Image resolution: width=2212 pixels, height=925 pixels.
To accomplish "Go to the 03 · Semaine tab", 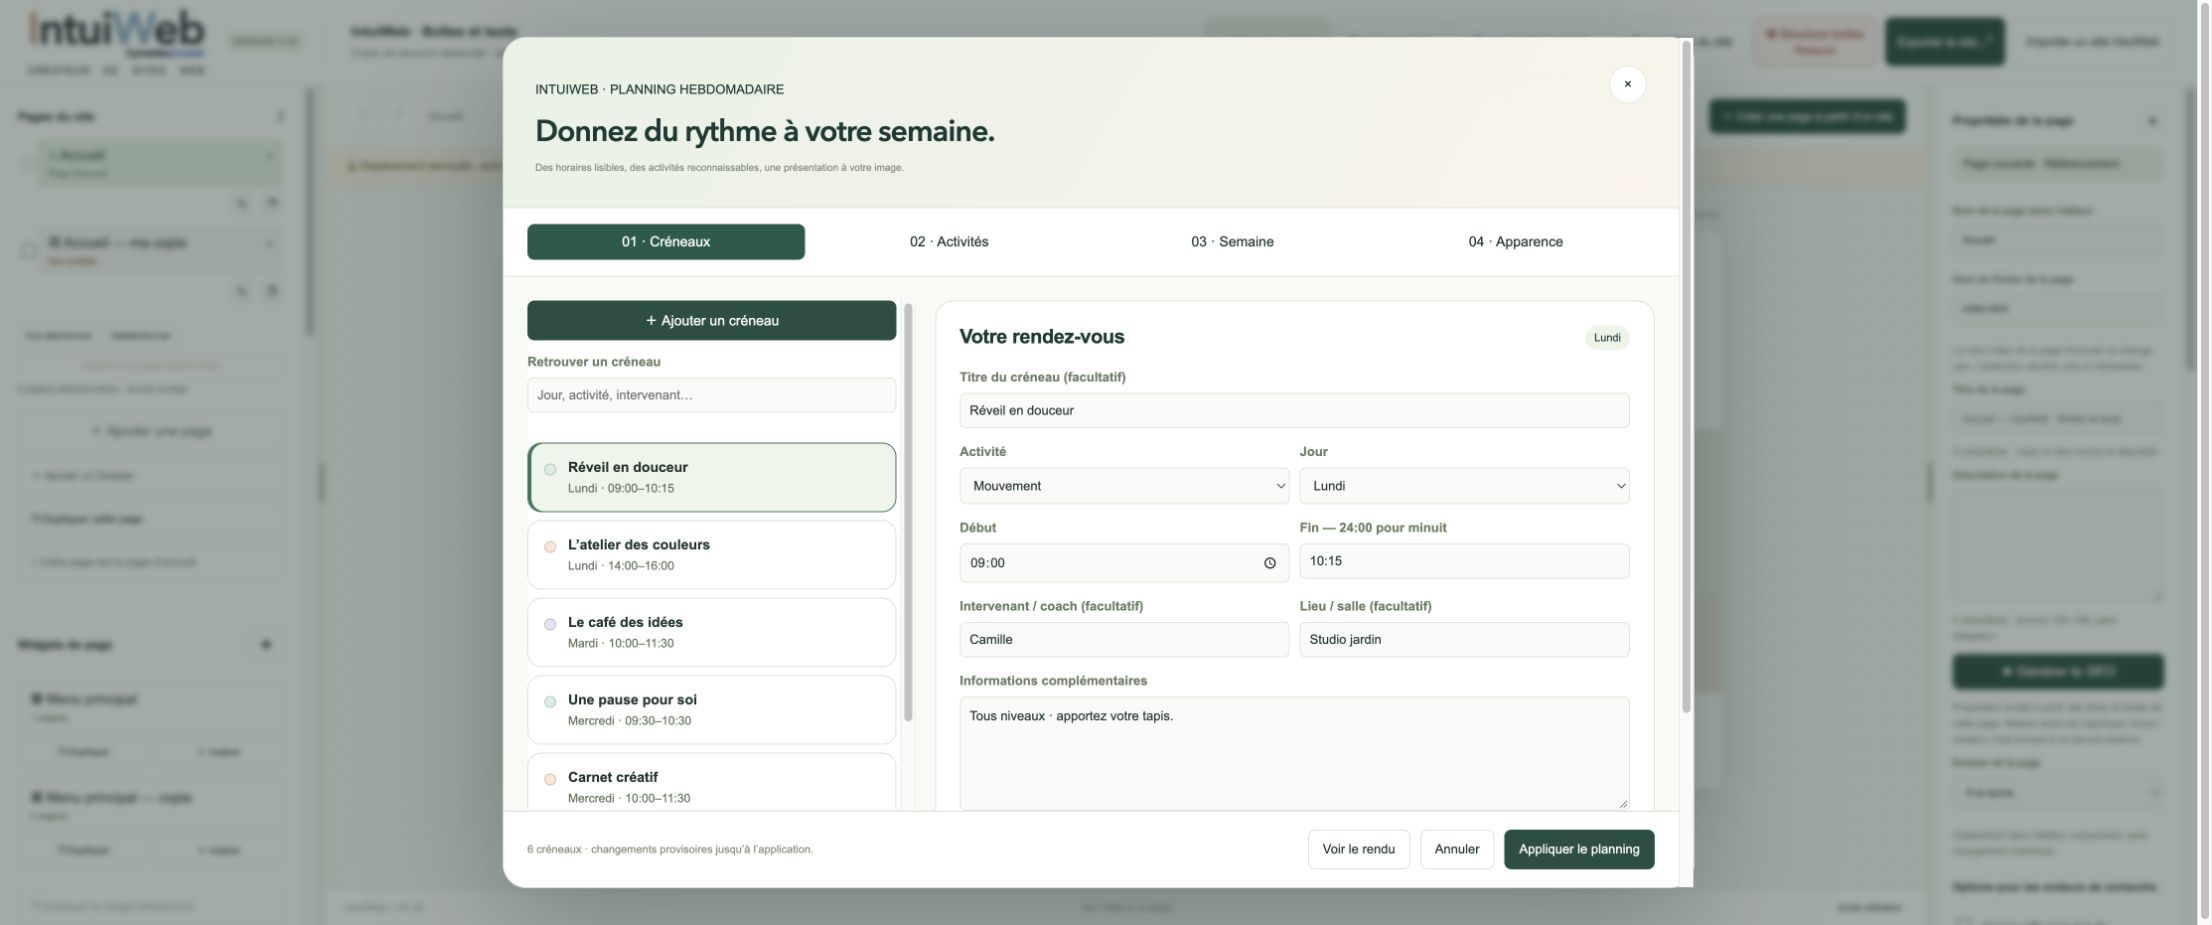I will (1232, 242).
